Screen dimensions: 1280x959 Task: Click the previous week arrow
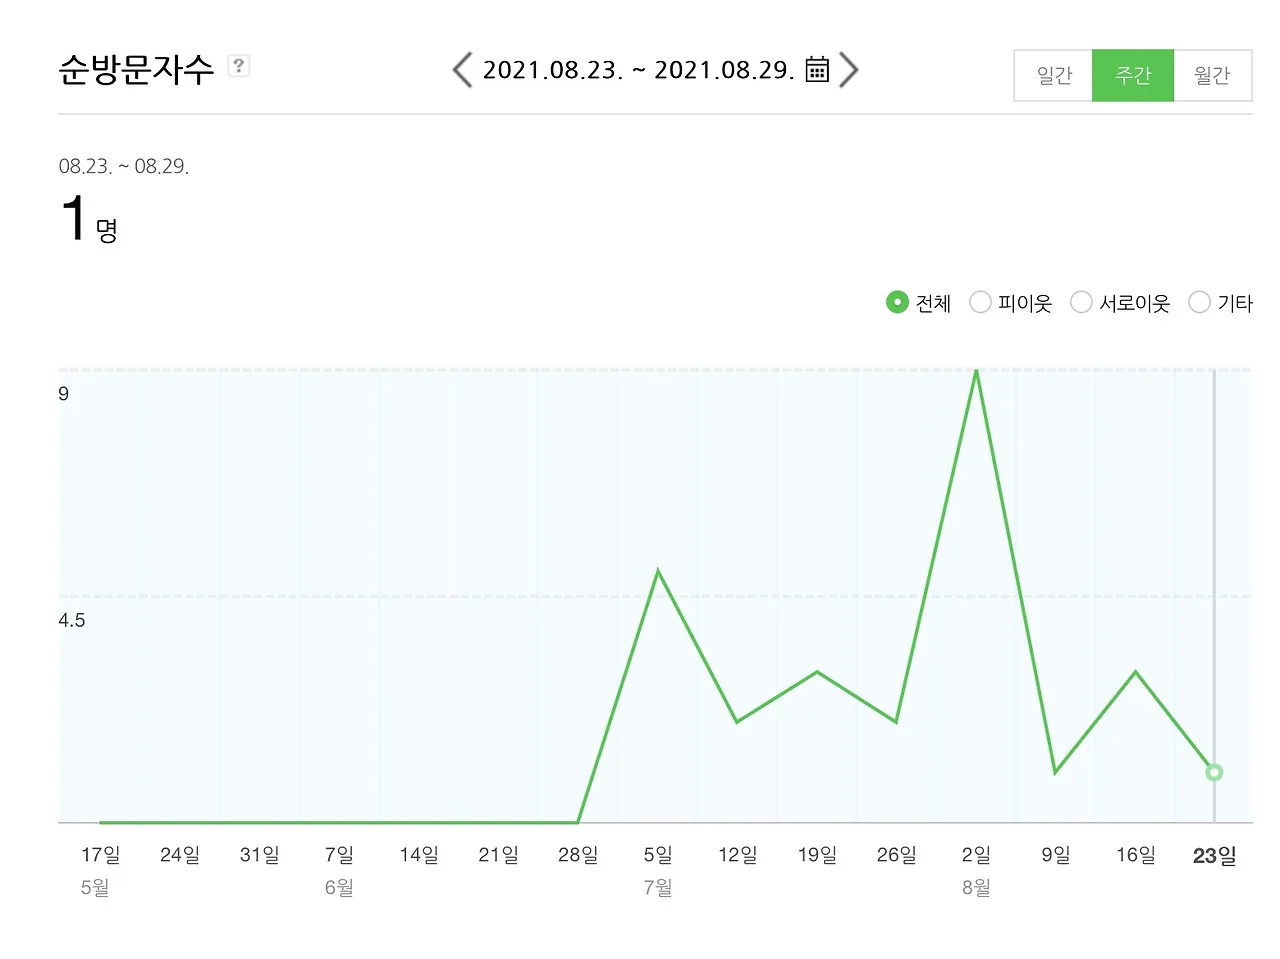[x=461, y=70]
